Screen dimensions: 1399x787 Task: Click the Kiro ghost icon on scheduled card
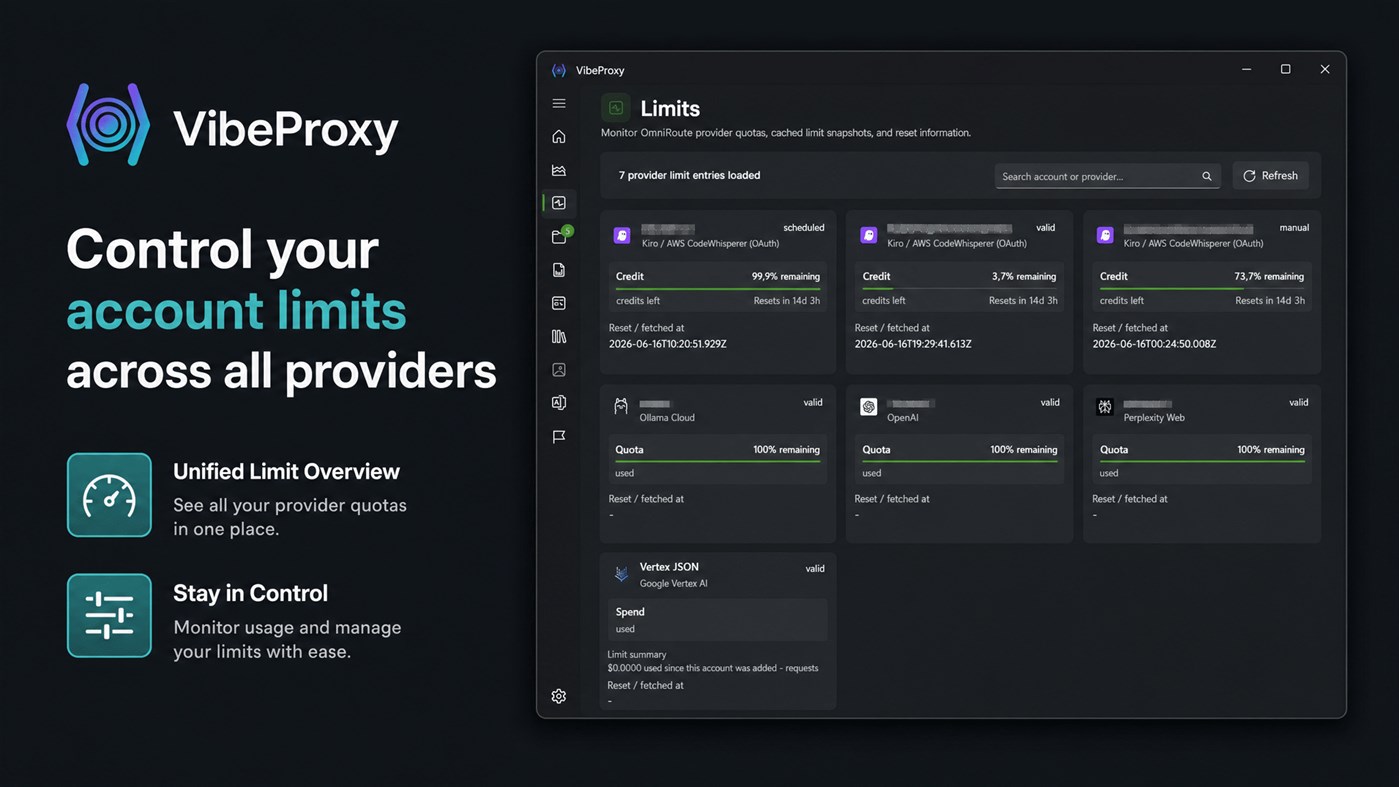pos(622,235)
